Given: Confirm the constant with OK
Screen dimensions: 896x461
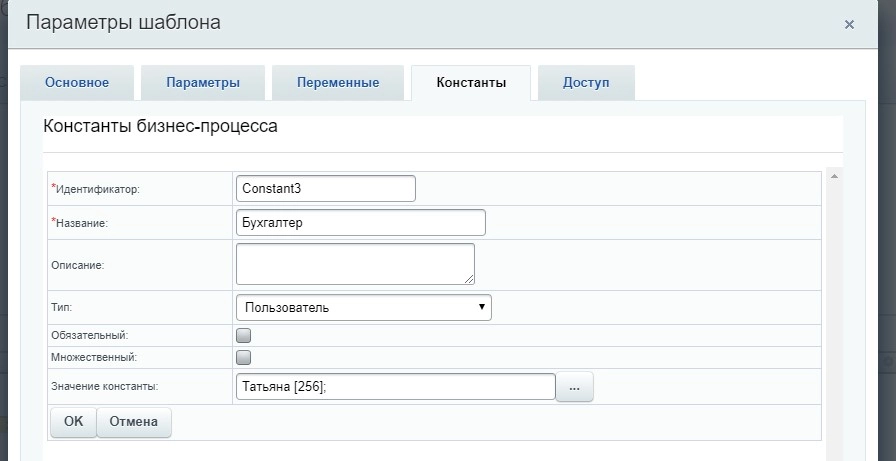Looking at the screenshot, I should (74, 422).
